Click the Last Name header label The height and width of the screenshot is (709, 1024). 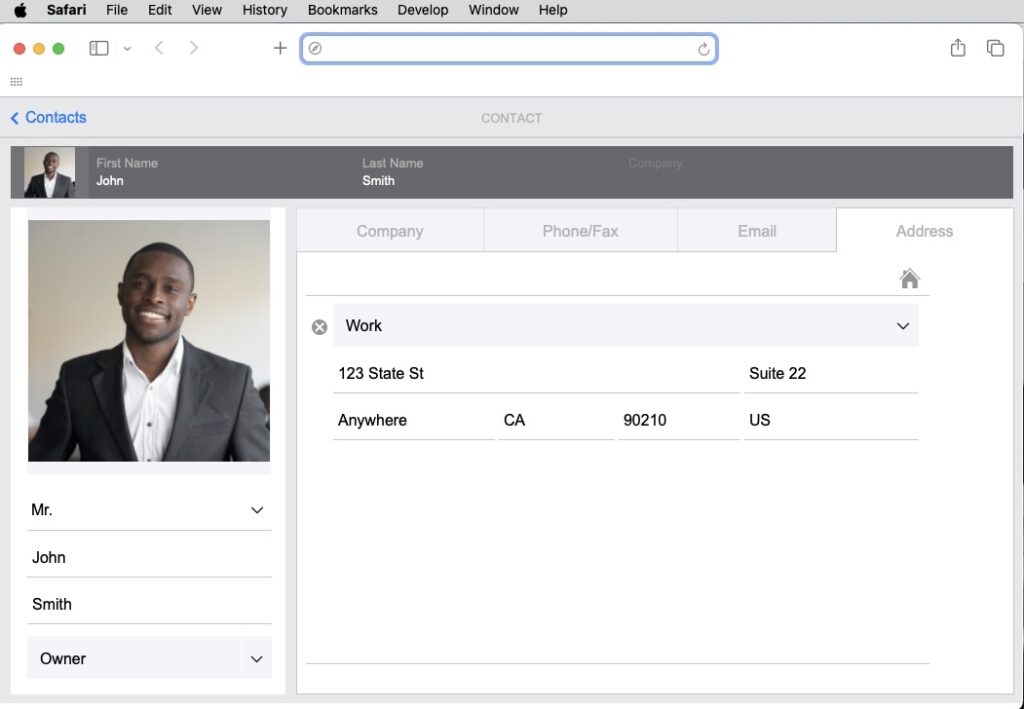(392, 163)
